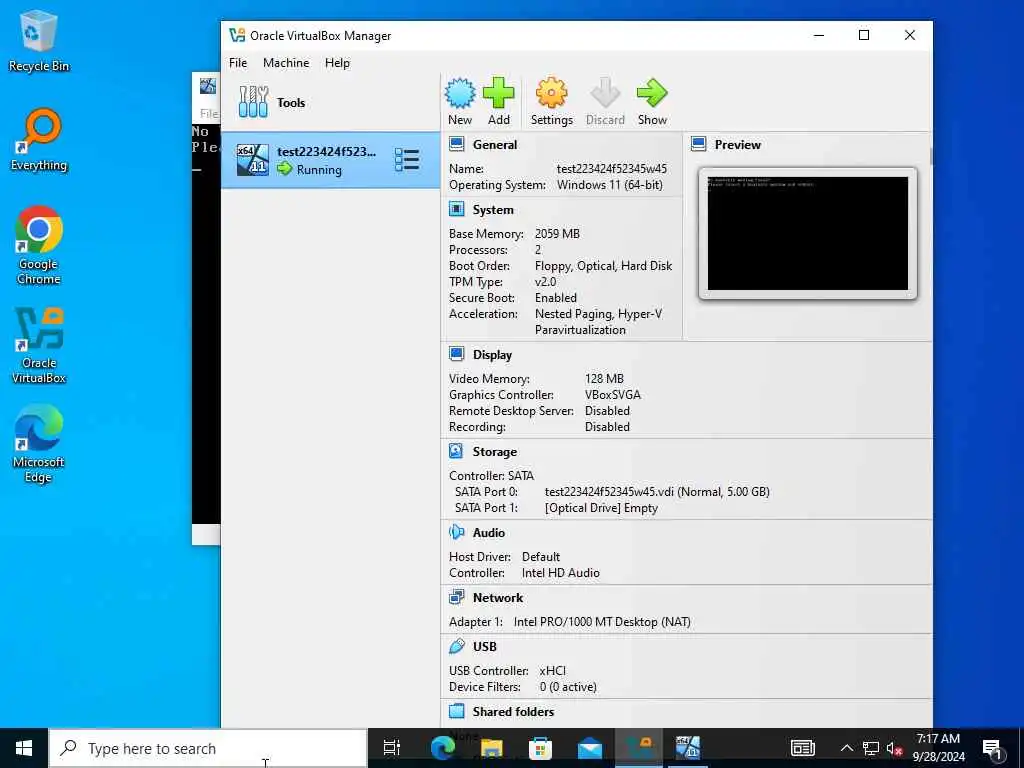1024x768 pixels.
Task: Open Recycle Bin desktop icon
Action: (x=39, y=40)
